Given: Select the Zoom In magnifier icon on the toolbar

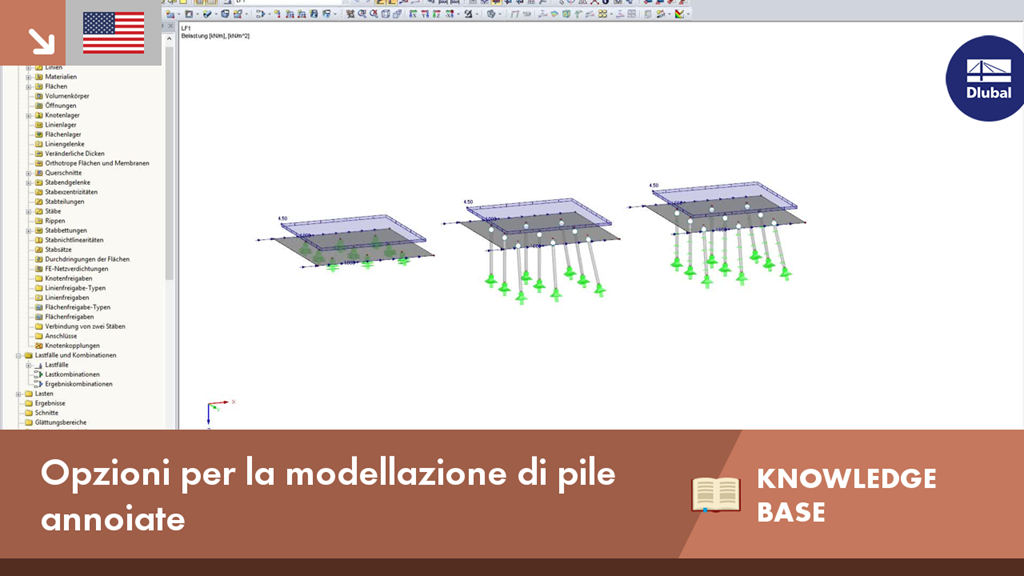Looking at the screenshot, I should coord(361,15).
